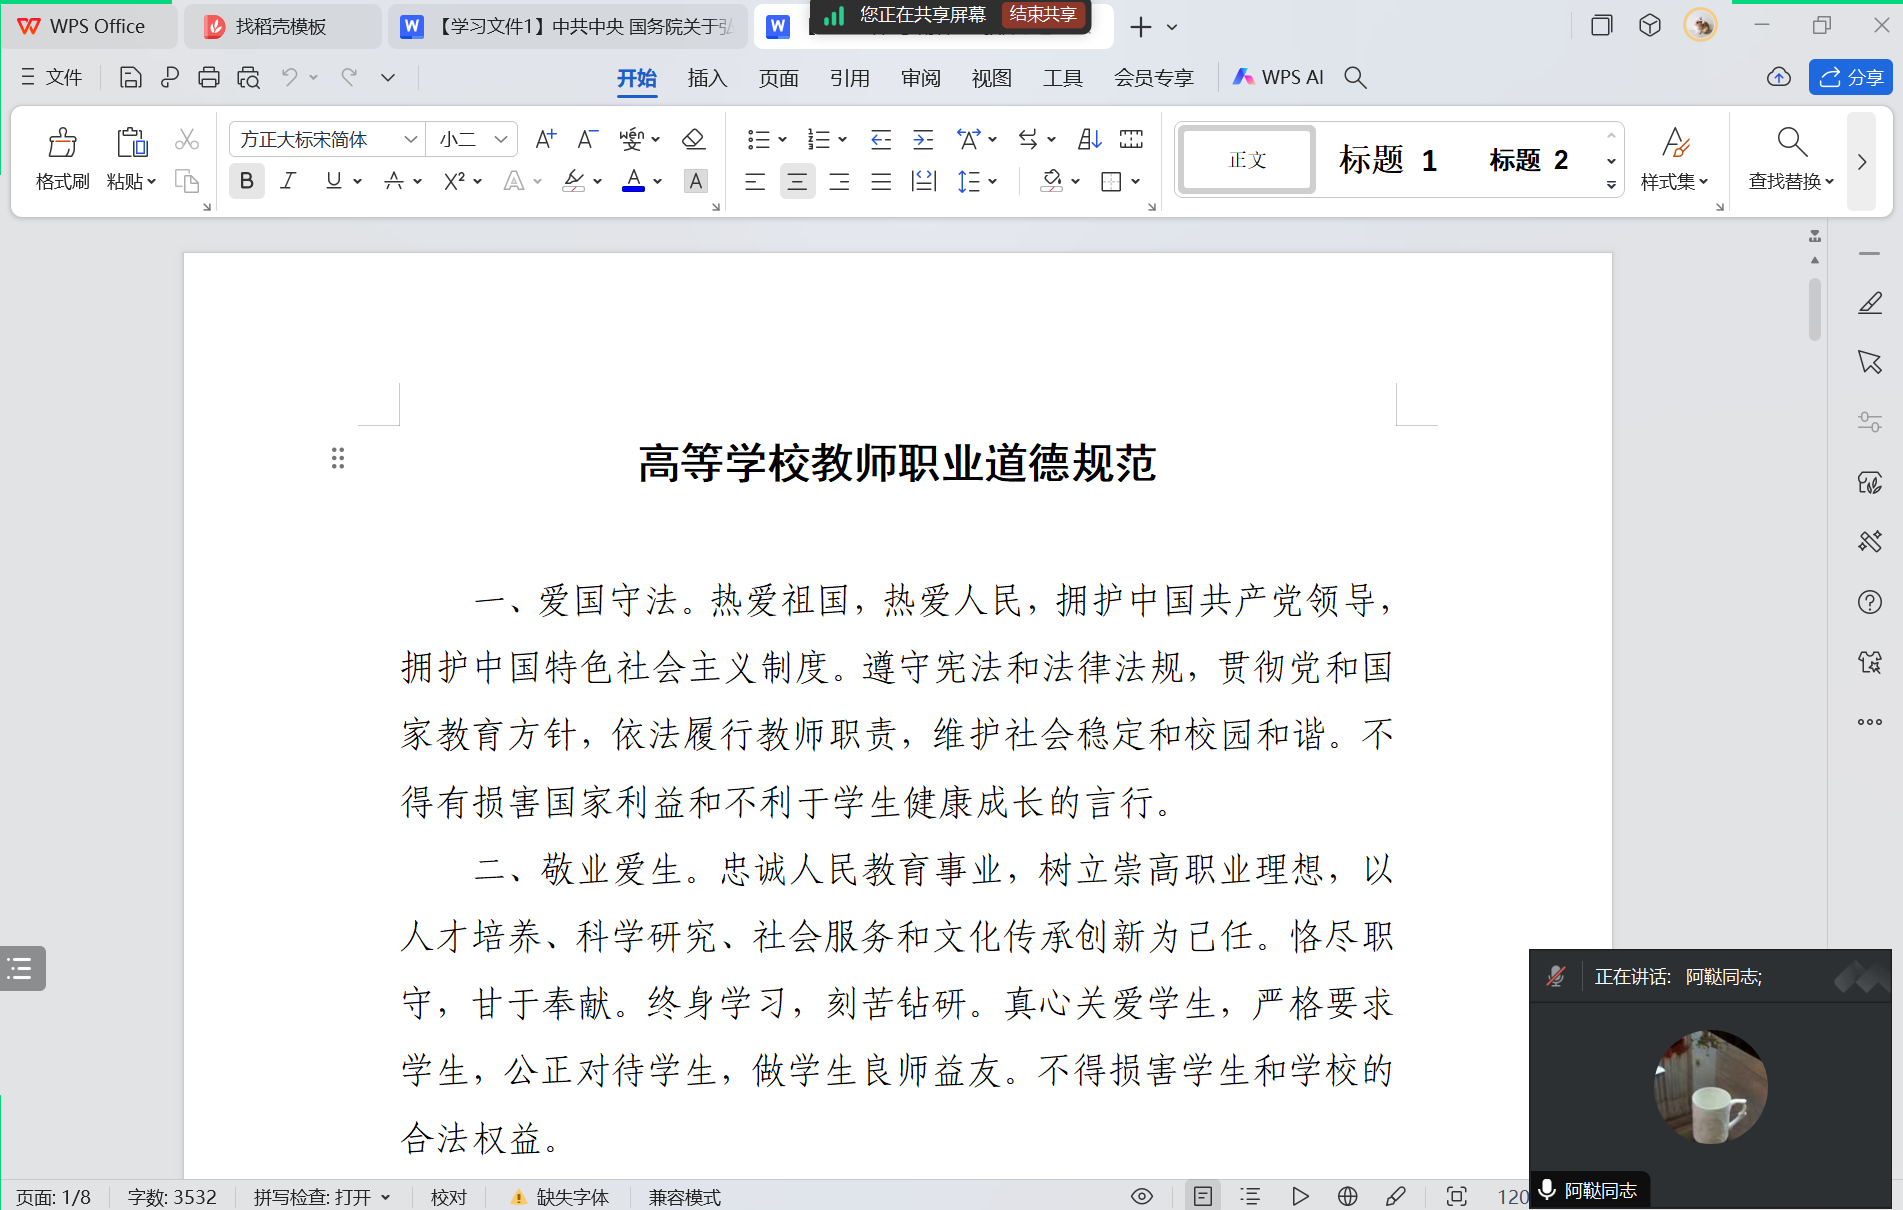Click the center align icon

tap(797, 181)
